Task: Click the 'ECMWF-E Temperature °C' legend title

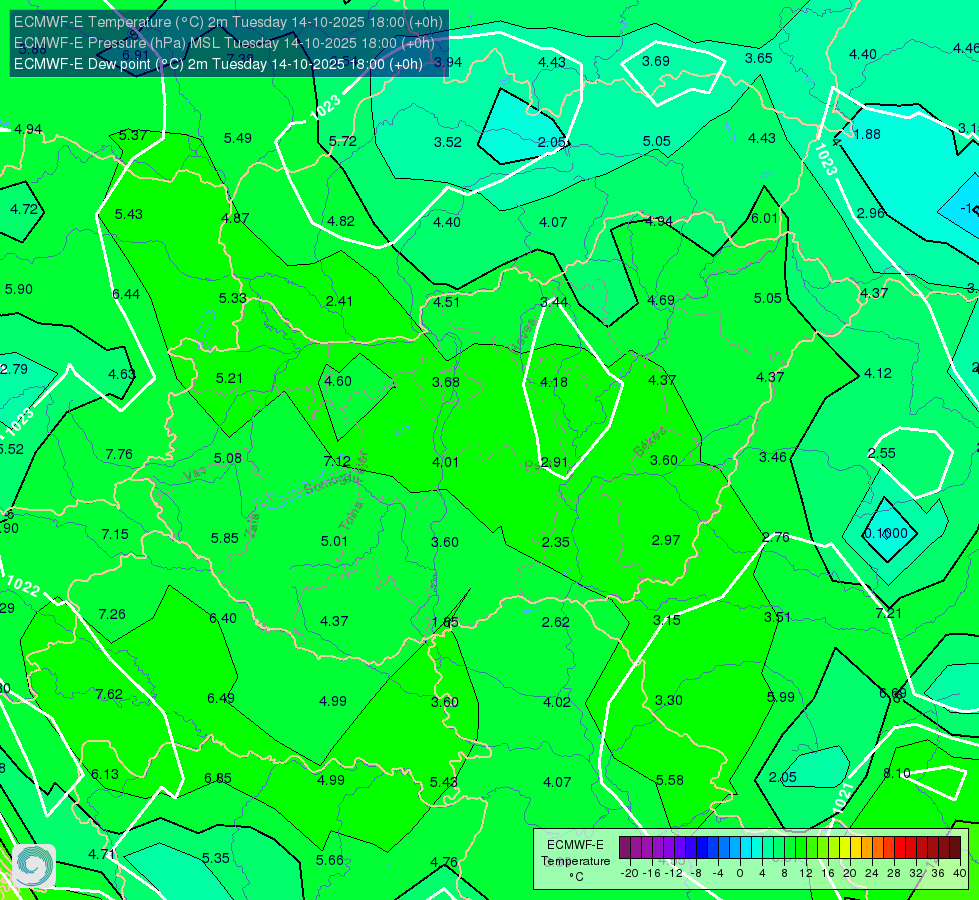Action: 575,861
